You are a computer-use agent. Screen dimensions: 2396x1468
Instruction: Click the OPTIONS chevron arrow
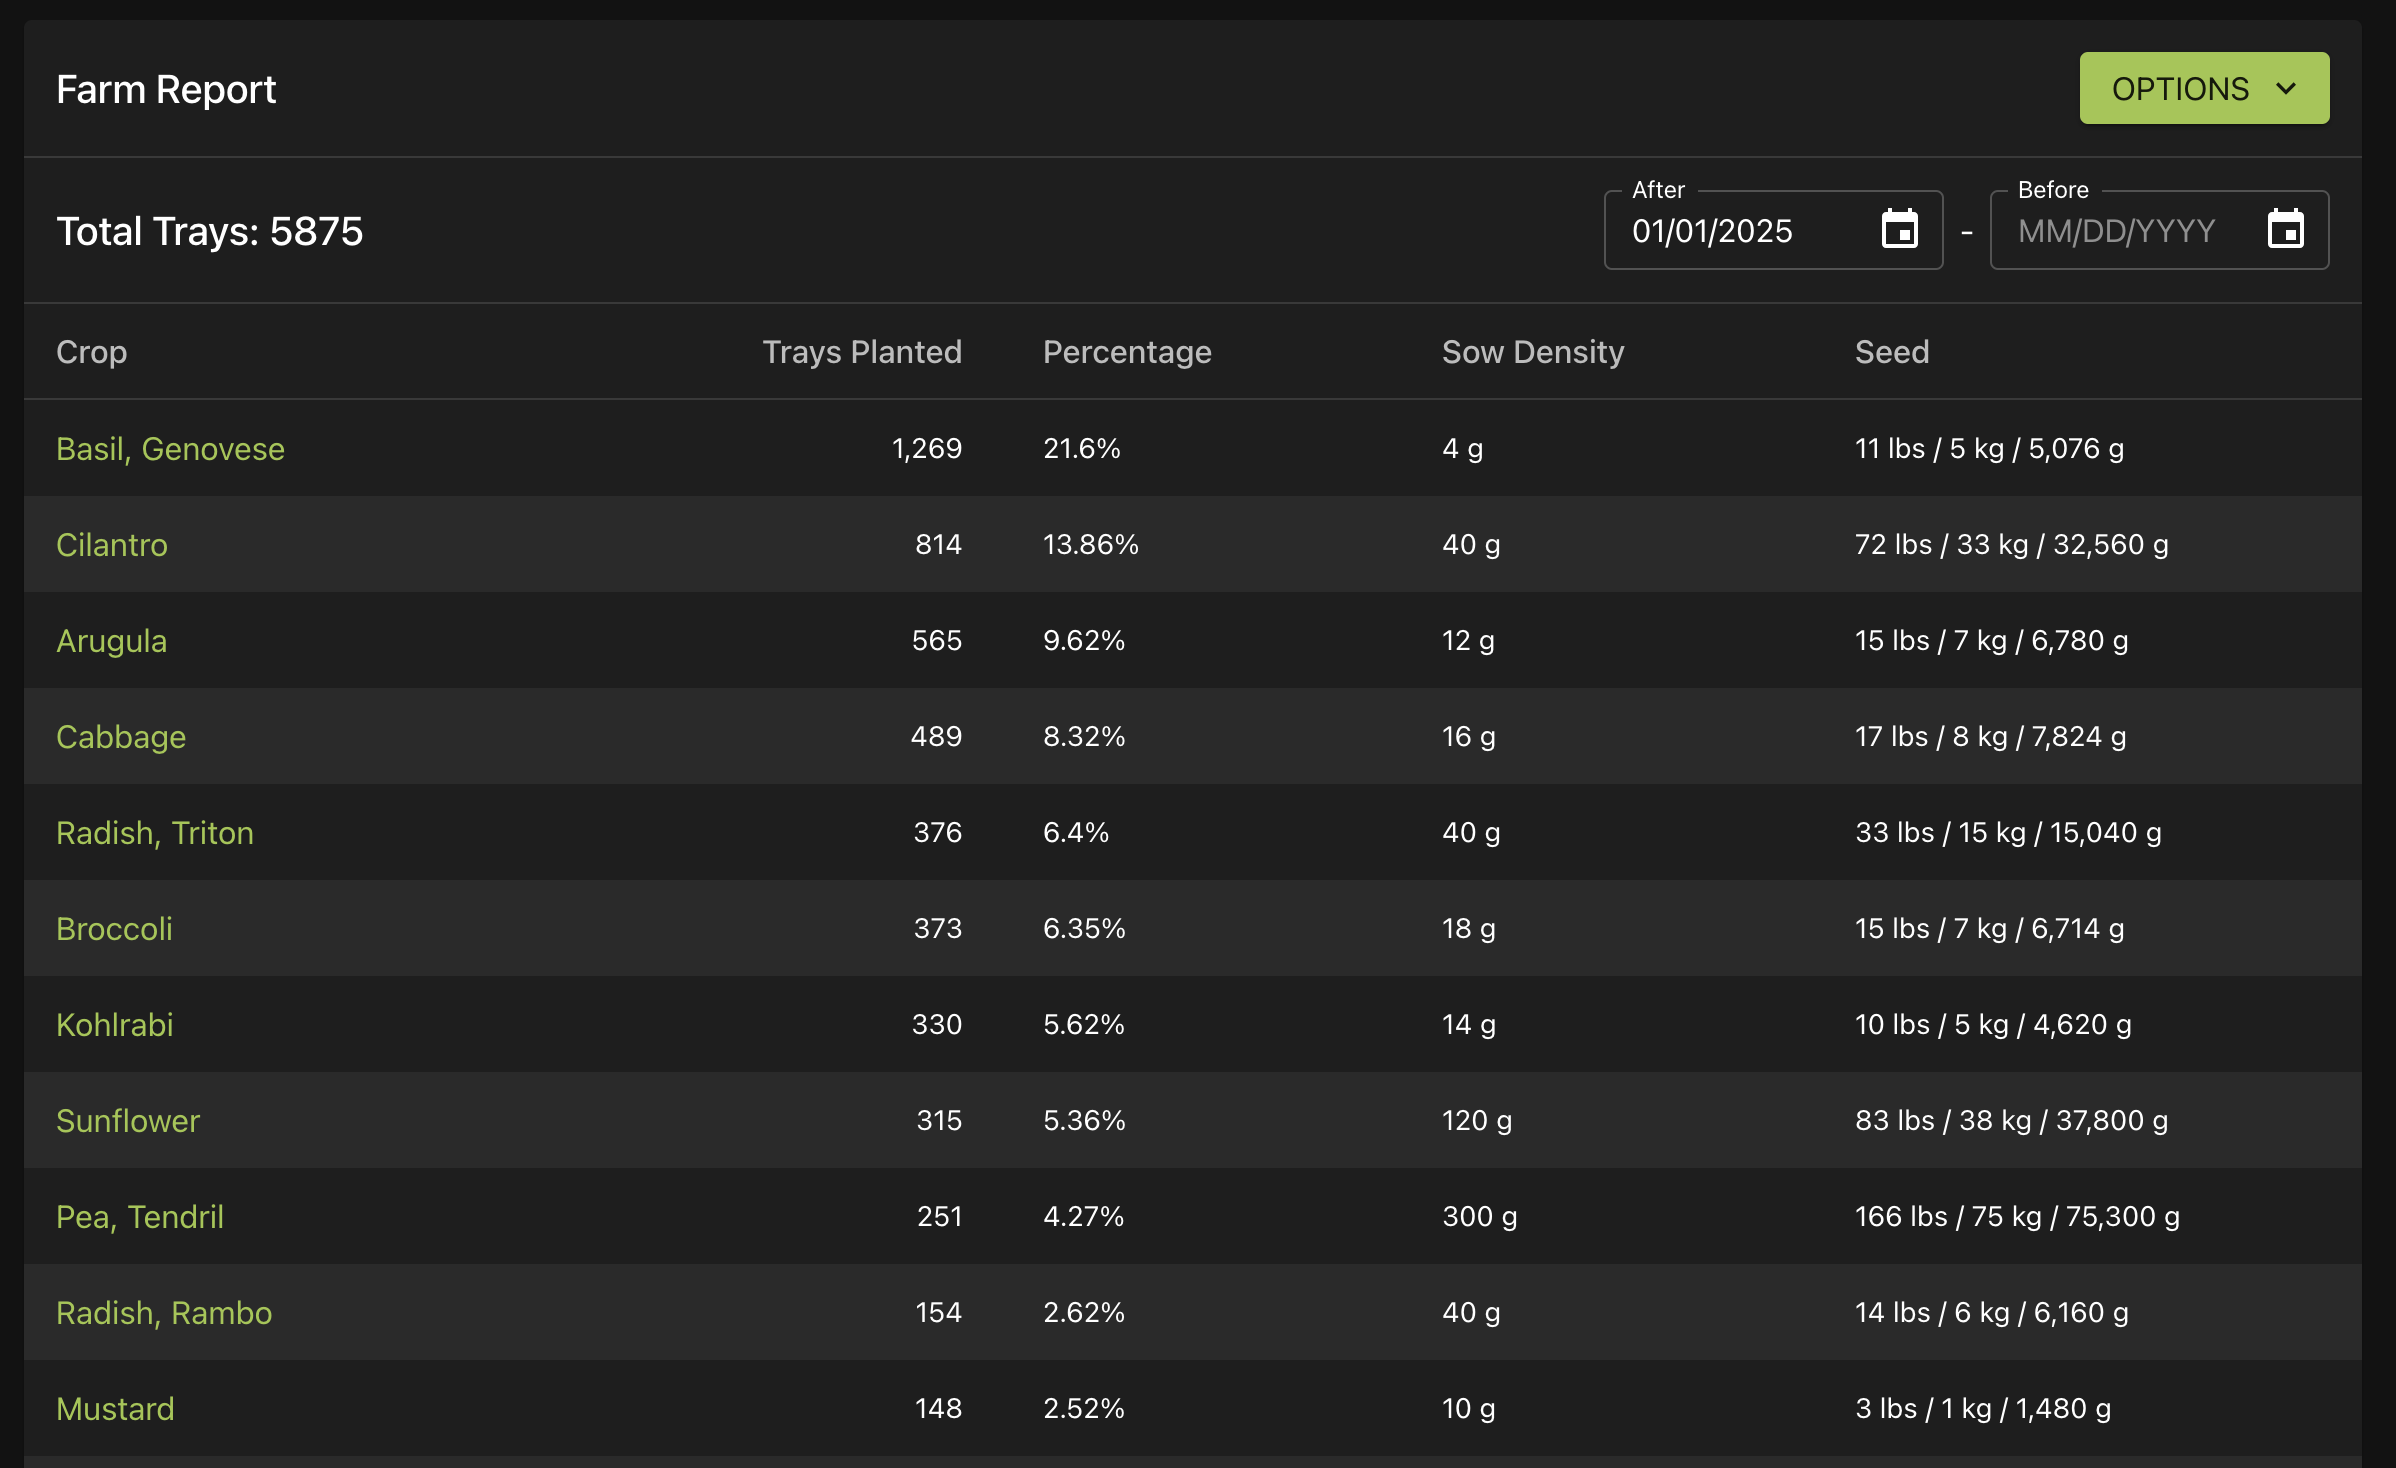pyautogui.click(x=2286, y=89)
